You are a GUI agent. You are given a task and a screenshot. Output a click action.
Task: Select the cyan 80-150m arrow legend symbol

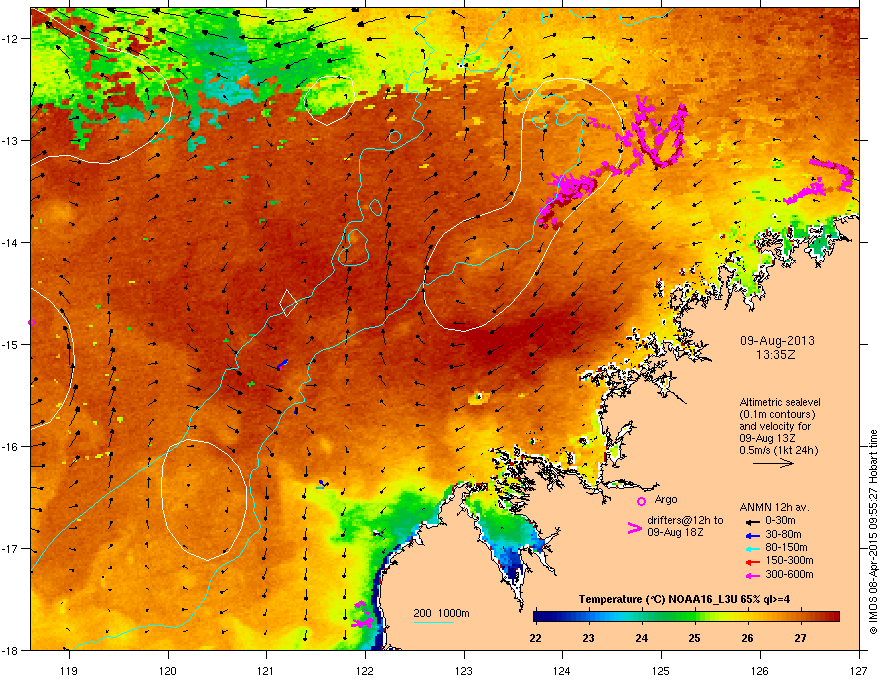(751, 548)
